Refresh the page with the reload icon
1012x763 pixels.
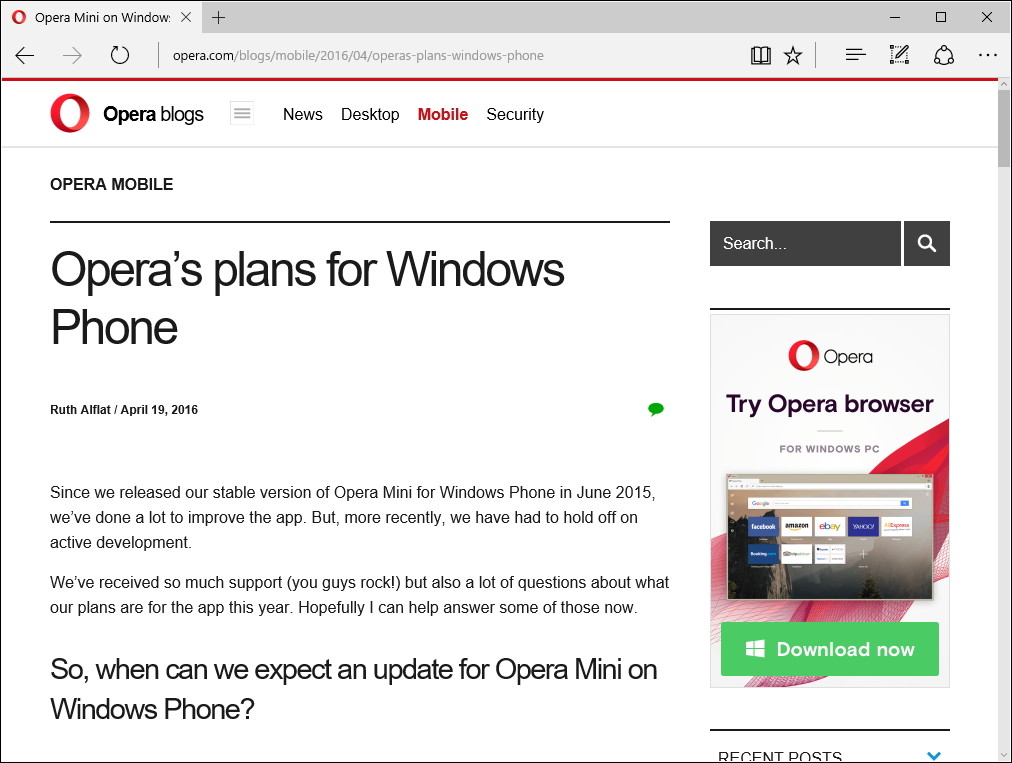pyautogui.click(x=119, y=55)
